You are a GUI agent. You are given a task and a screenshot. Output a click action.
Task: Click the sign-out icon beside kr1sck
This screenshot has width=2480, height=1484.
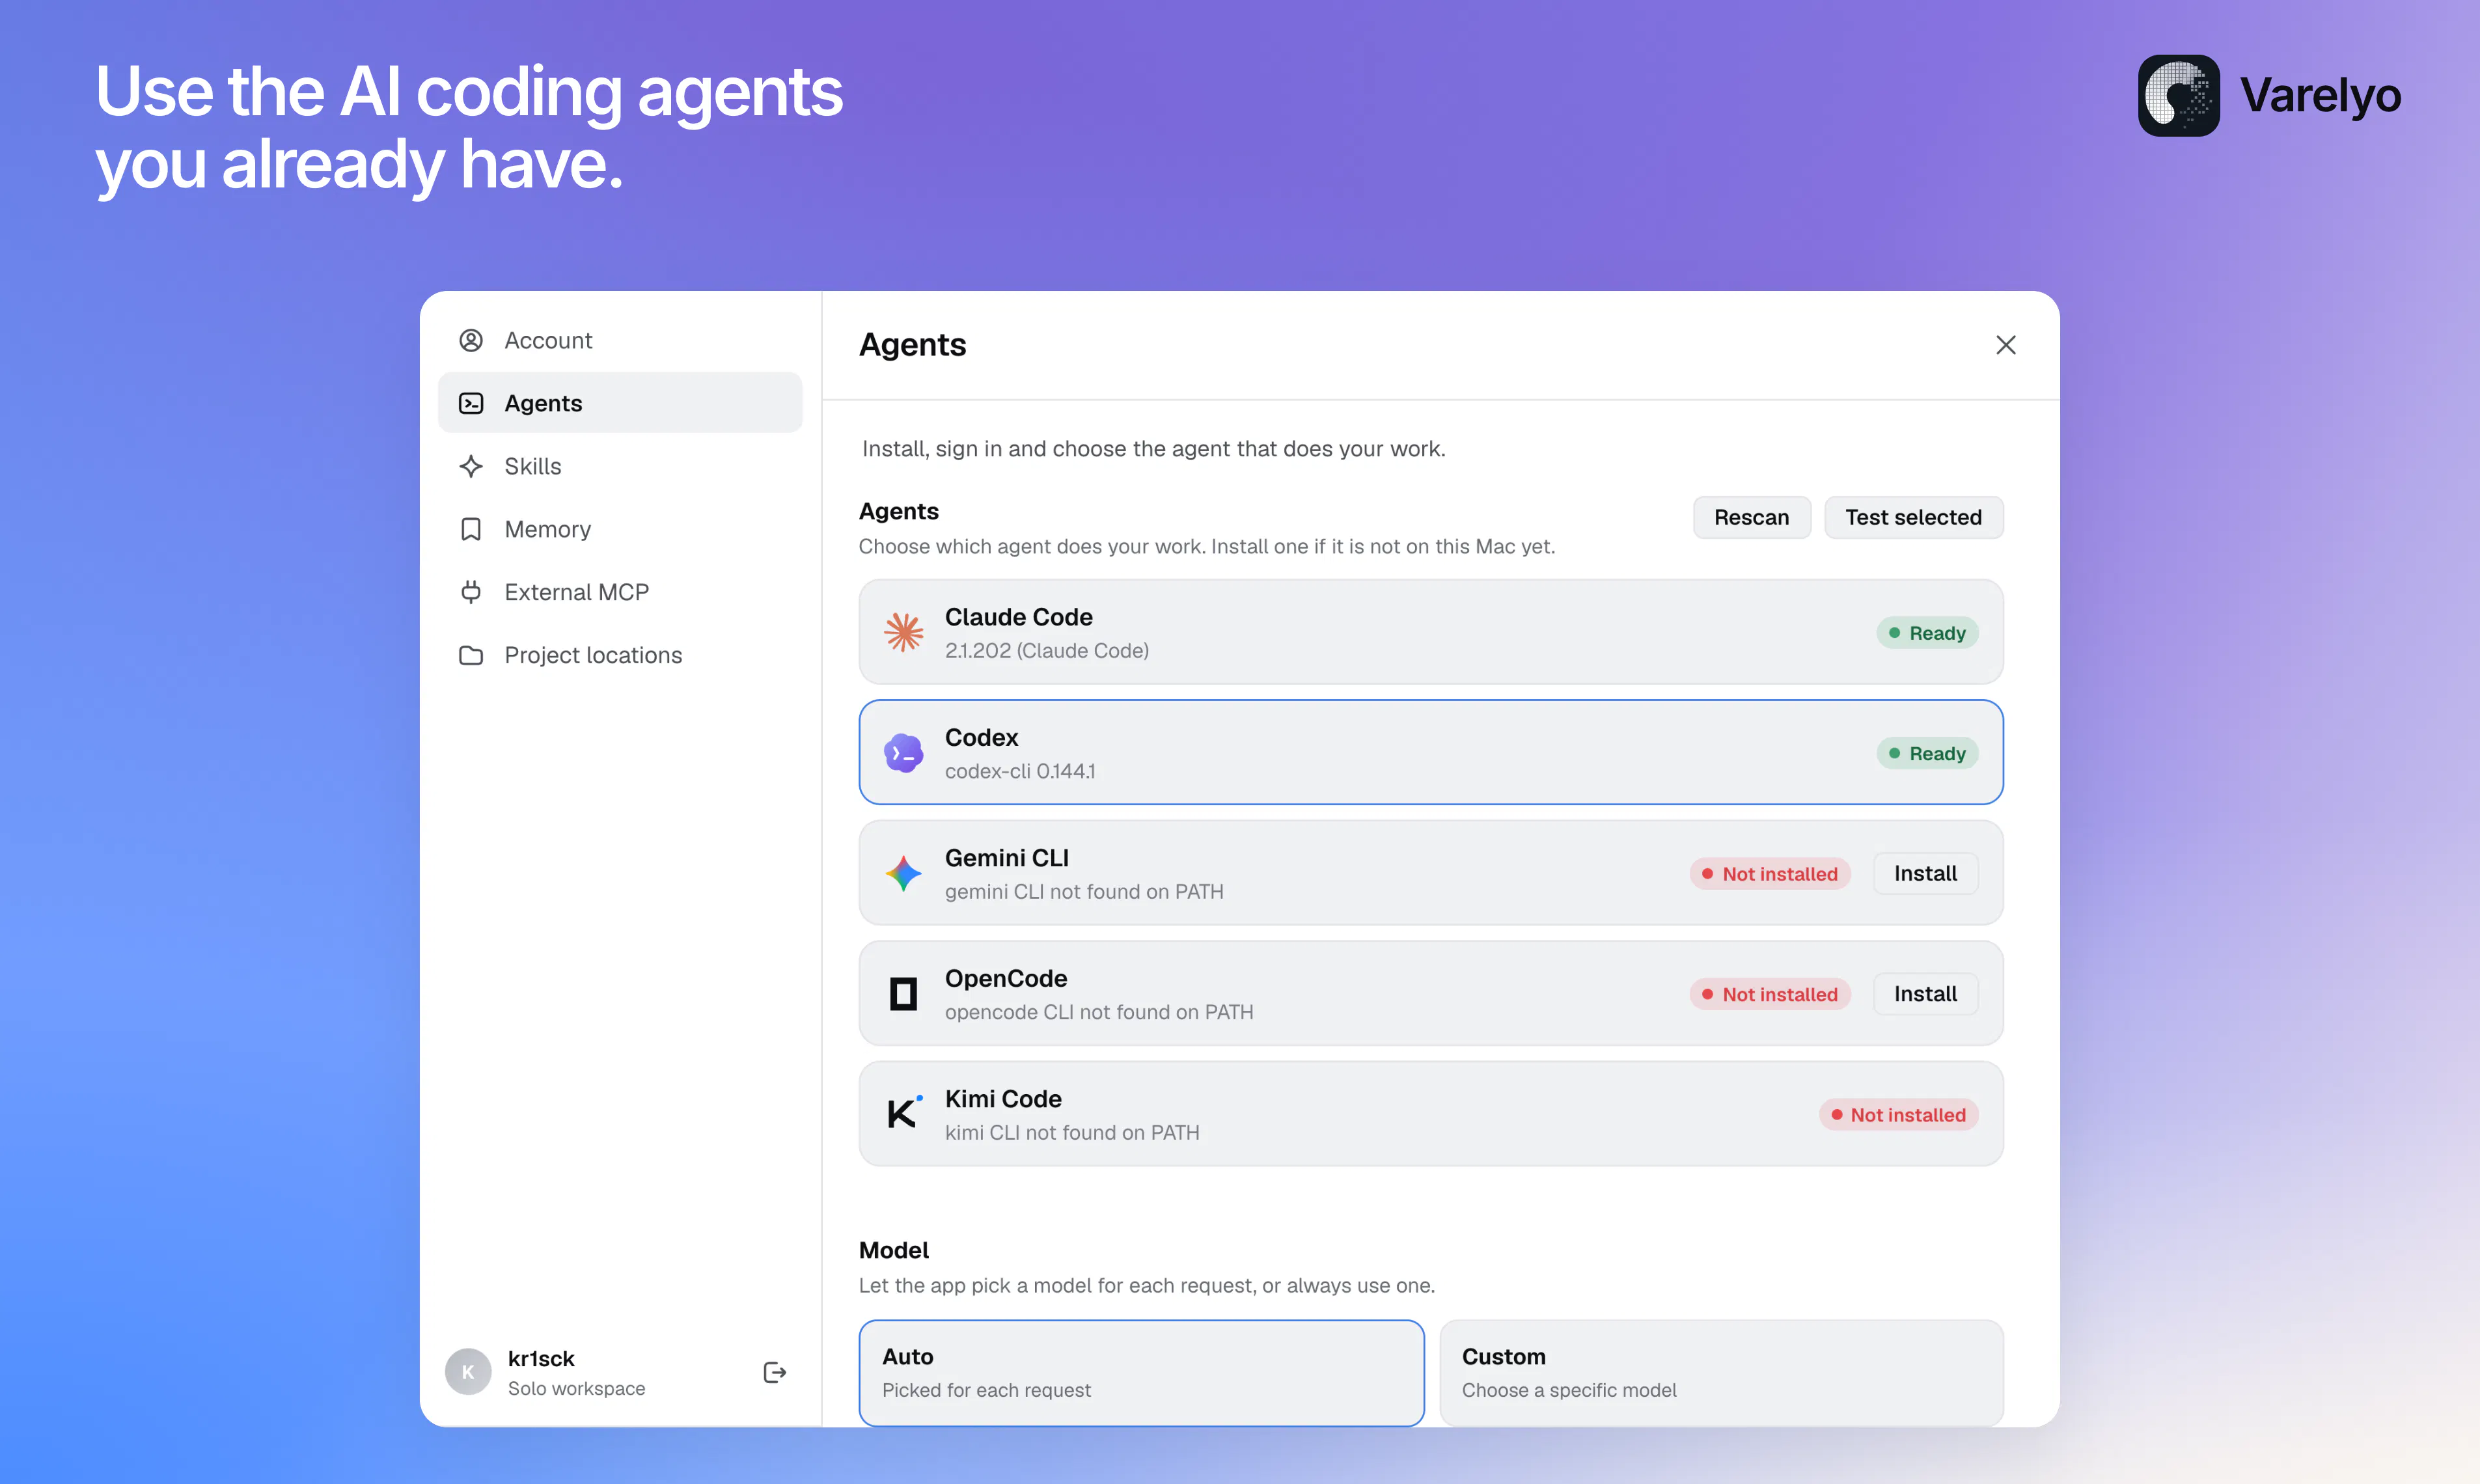coord(775,1372)
